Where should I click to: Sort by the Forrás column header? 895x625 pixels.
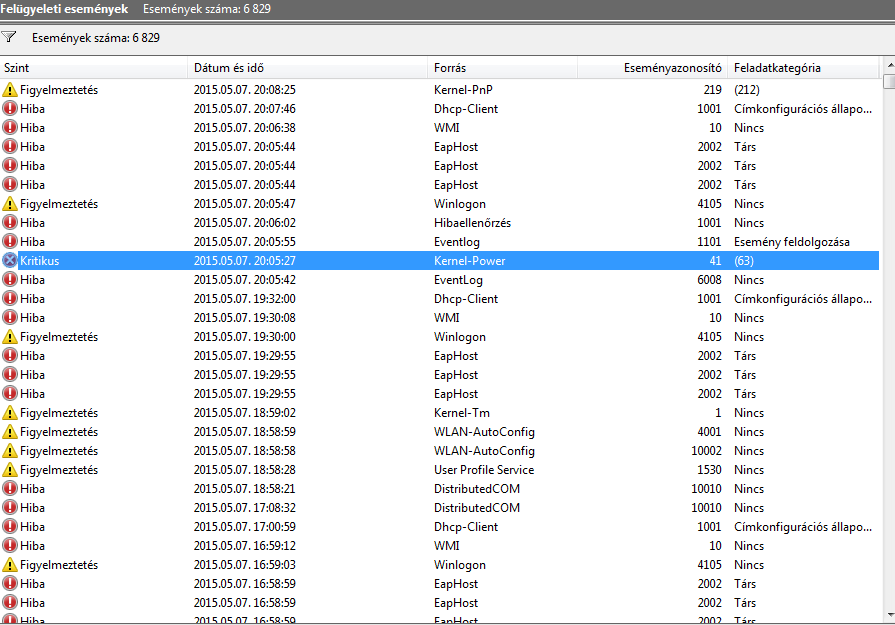[503, 68]
